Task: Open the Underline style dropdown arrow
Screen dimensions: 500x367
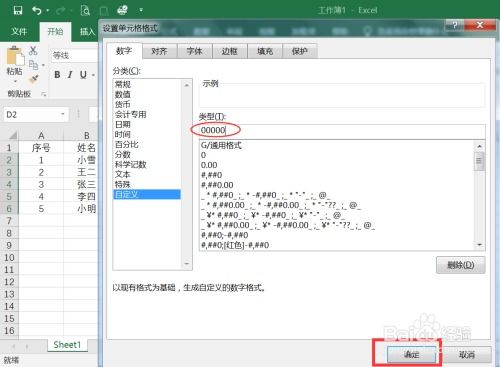Action: click(x=93, y=75)
